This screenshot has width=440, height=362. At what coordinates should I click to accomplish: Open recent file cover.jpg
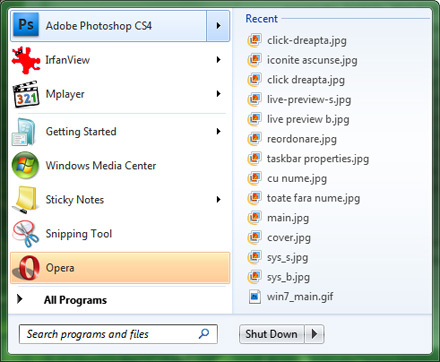pyautogui.click(x=289, y=238)
